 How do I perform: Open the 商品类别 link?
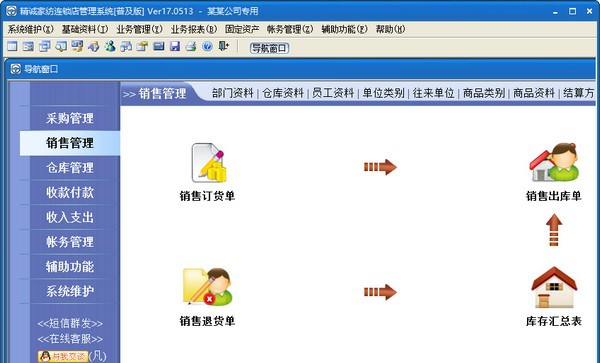484,93
